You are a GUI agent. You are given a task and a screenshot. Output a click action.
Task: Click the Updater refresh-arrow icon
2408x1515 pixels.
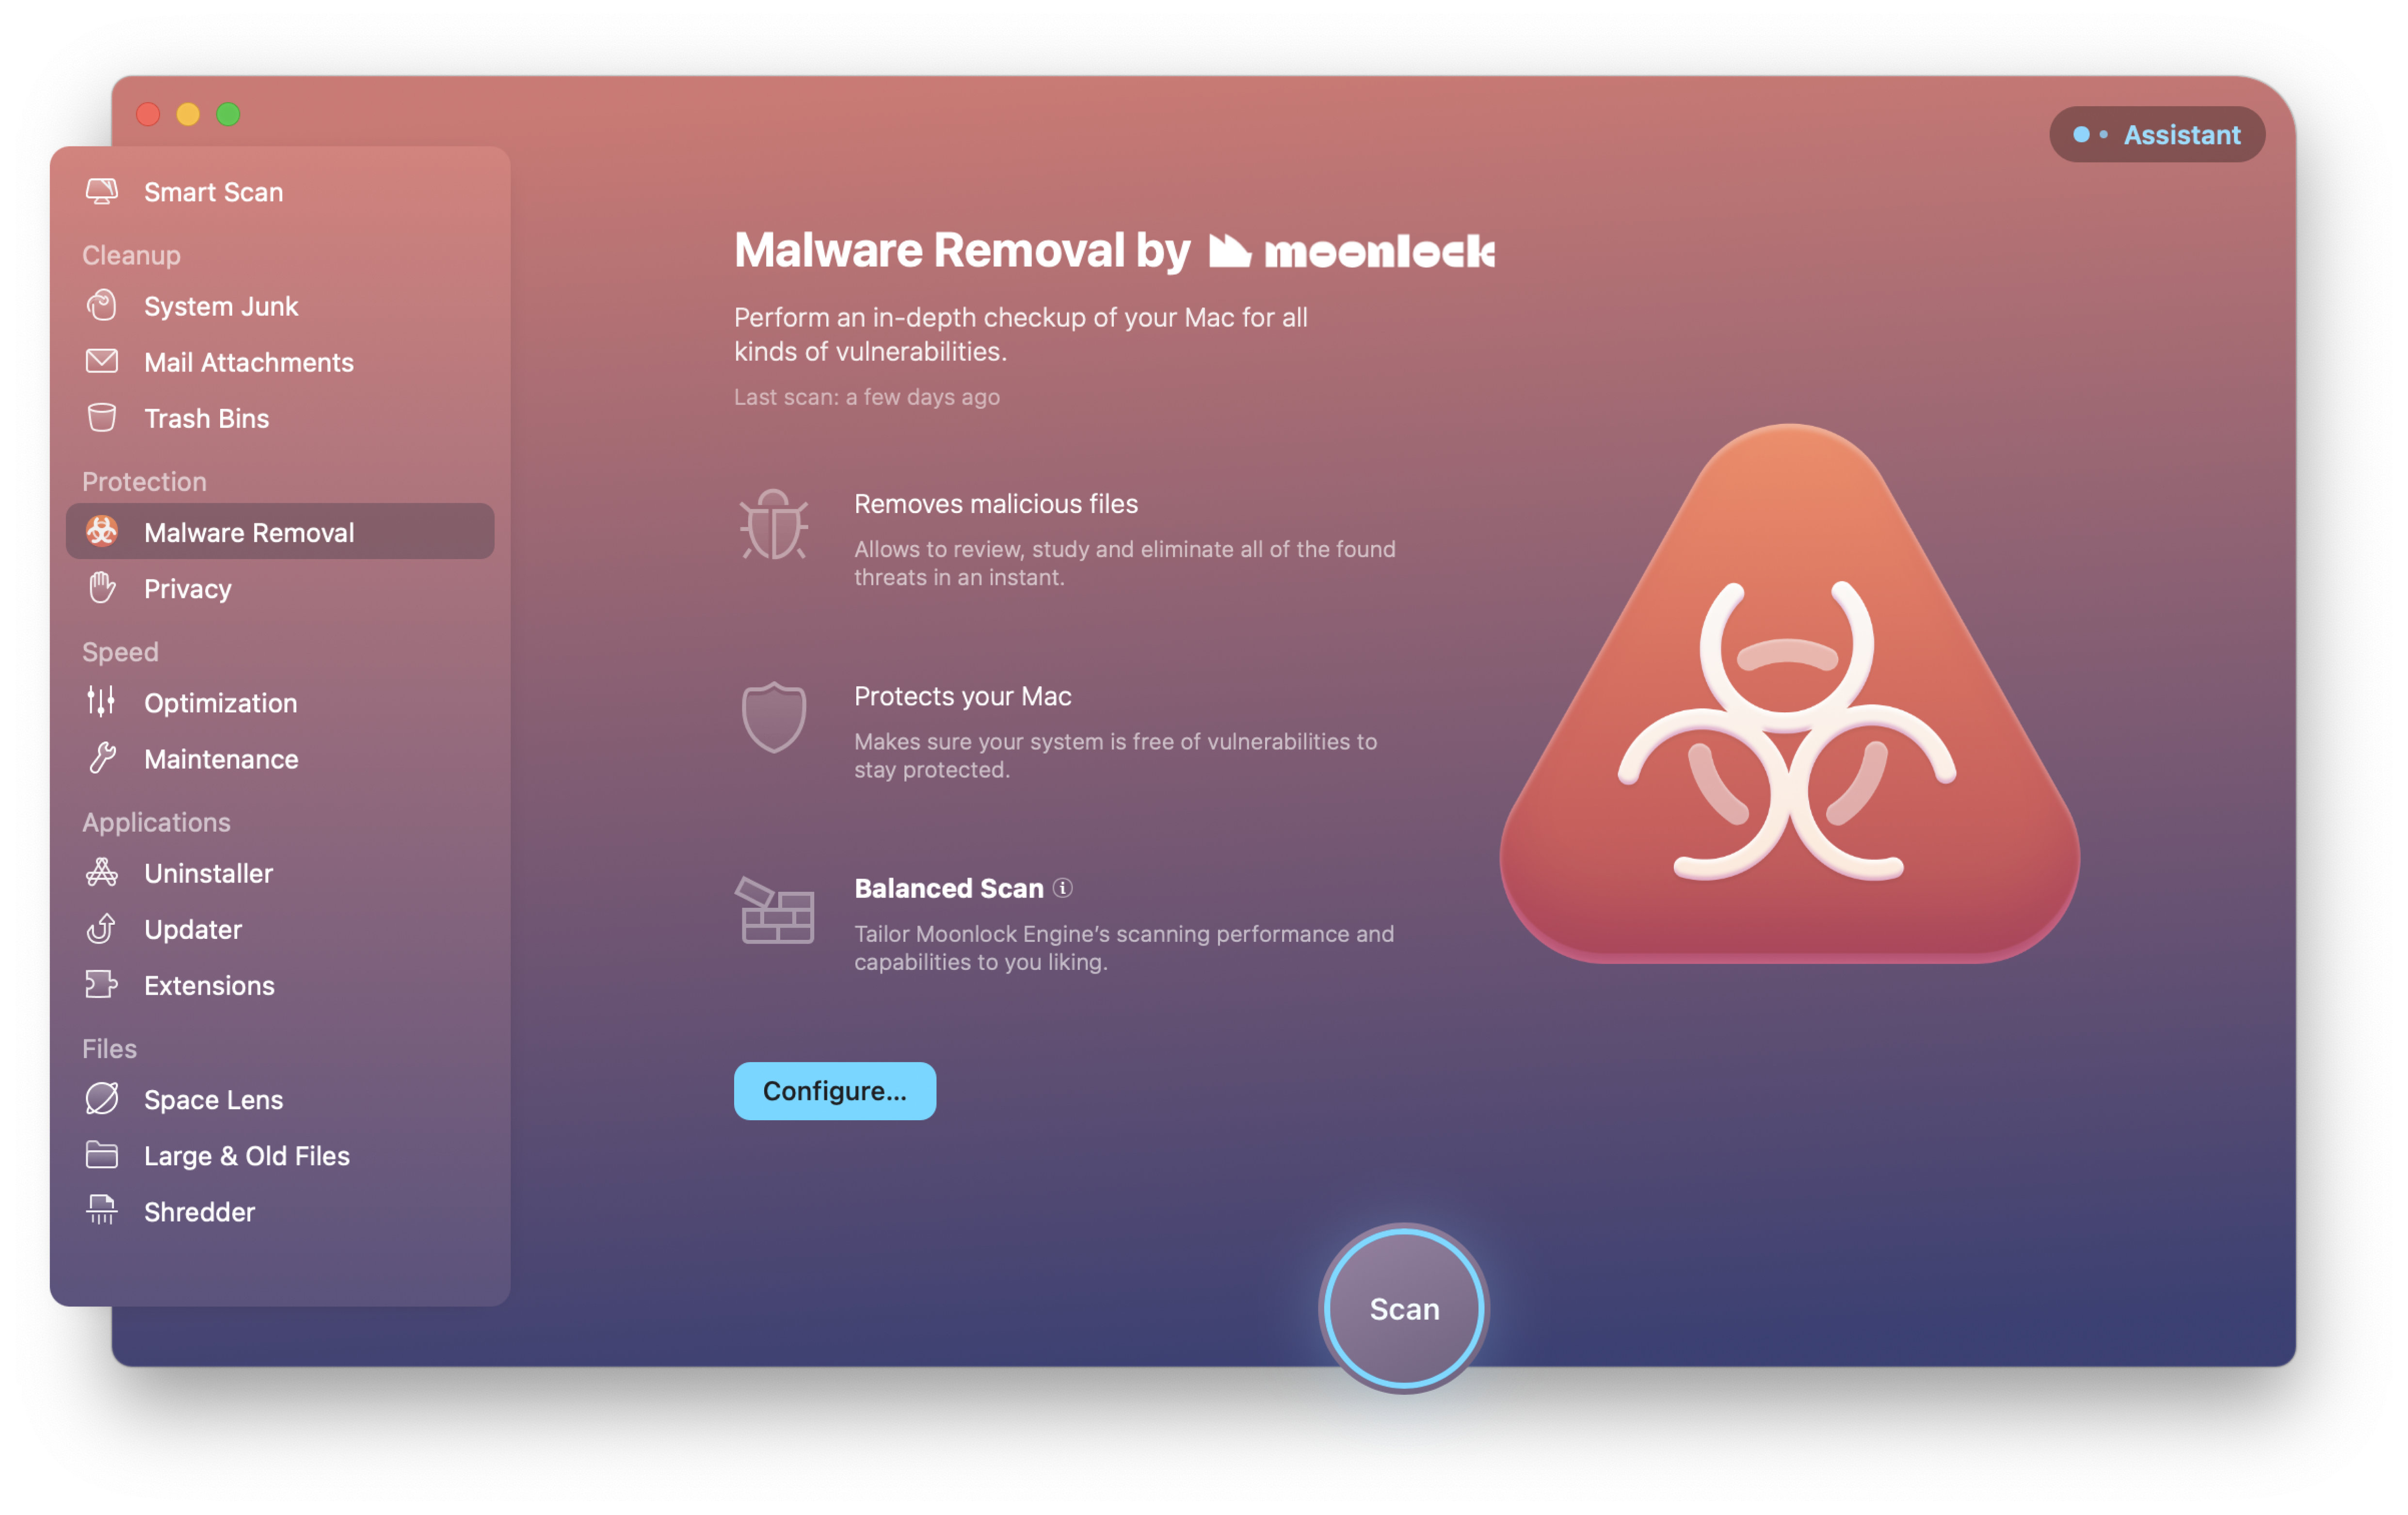(x=102, y=929)
